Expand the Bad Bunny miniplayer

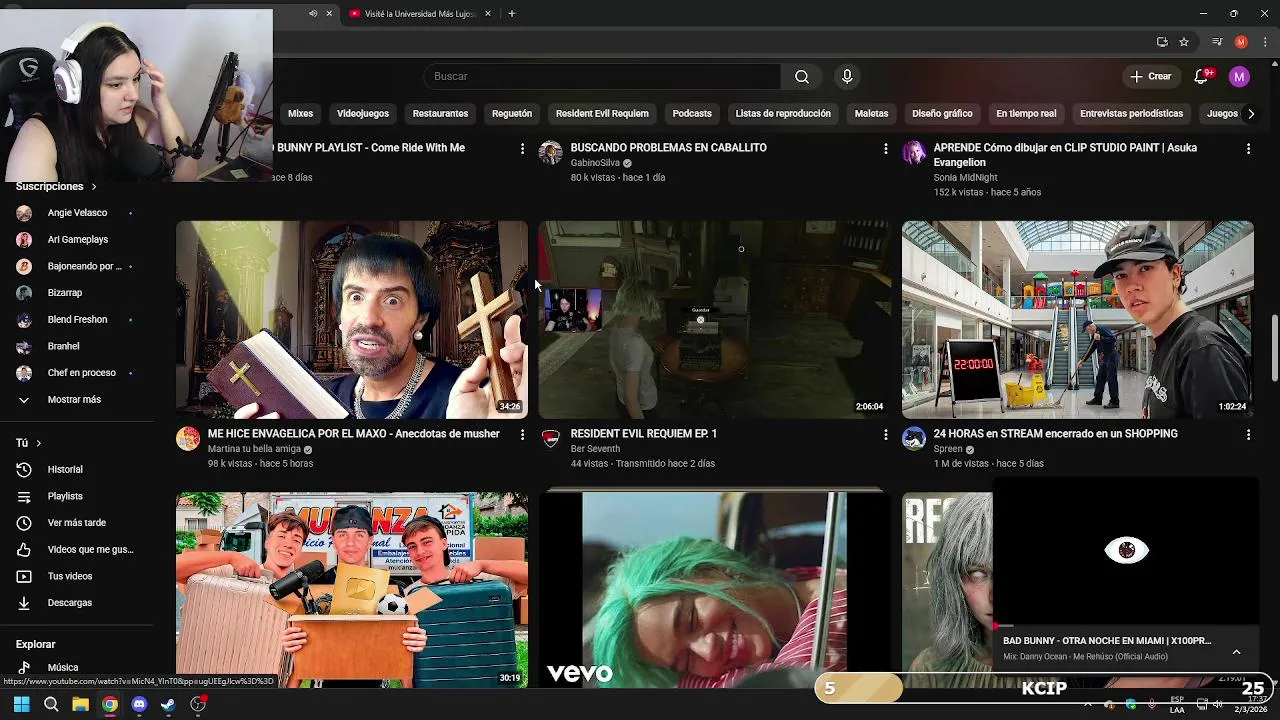coord(1237,652)
